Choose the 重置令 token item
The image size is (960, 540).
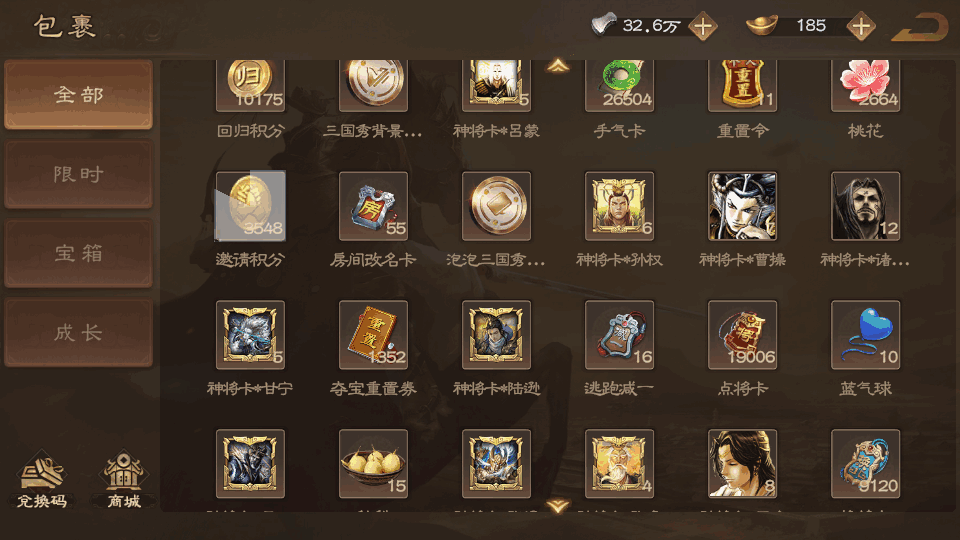pyautogui.click(x=743, y=86)
